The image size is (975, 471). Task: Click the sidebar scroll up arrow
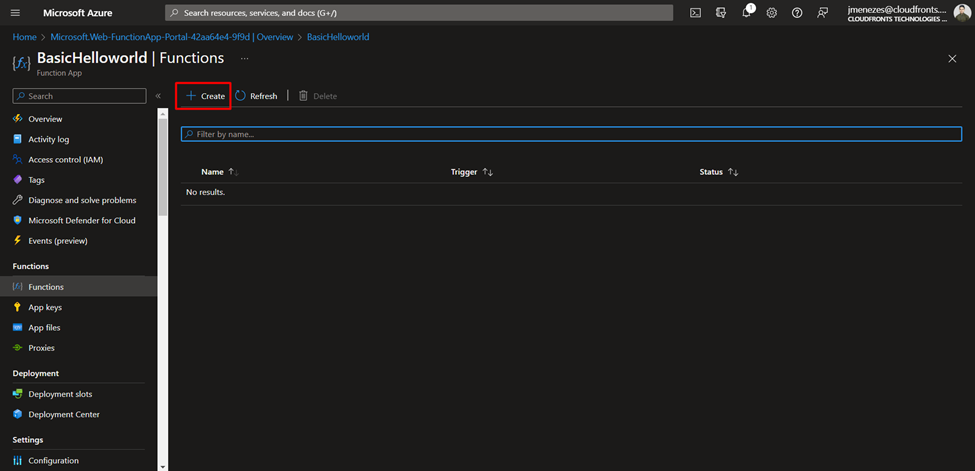click(x=162, y=113)
